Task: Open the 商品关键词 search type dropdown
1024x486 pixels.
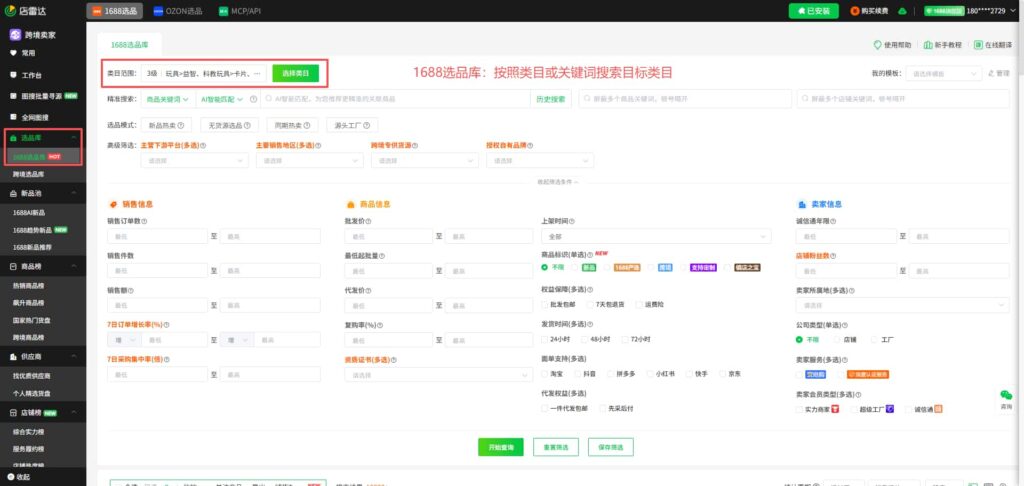Action: (x=167, y=99)
